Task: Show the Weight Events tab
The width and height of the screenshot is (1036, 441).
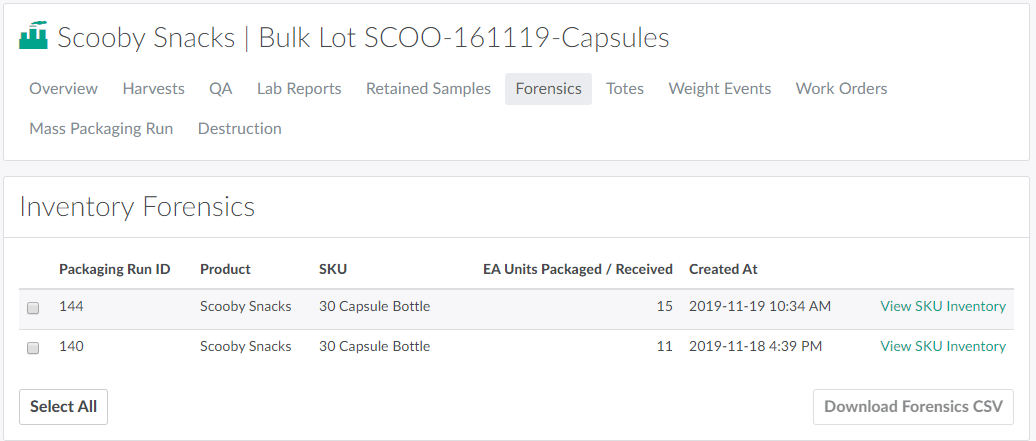Action: (720, 89)
